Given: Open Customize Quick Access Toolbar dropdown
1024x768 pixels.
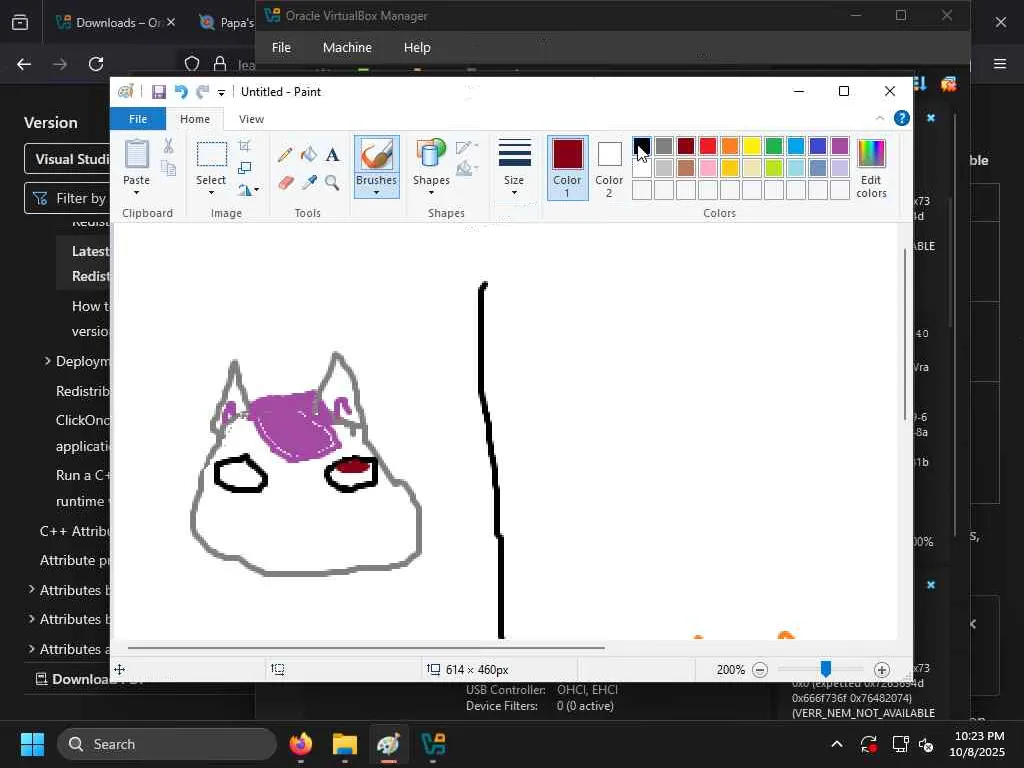Looking at the screenshot, I should tap(221, 93).
